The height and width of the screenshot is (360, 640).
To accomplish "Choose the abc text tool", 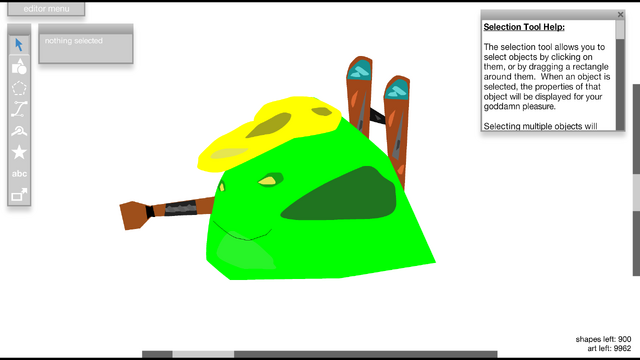I will point(19,174).
